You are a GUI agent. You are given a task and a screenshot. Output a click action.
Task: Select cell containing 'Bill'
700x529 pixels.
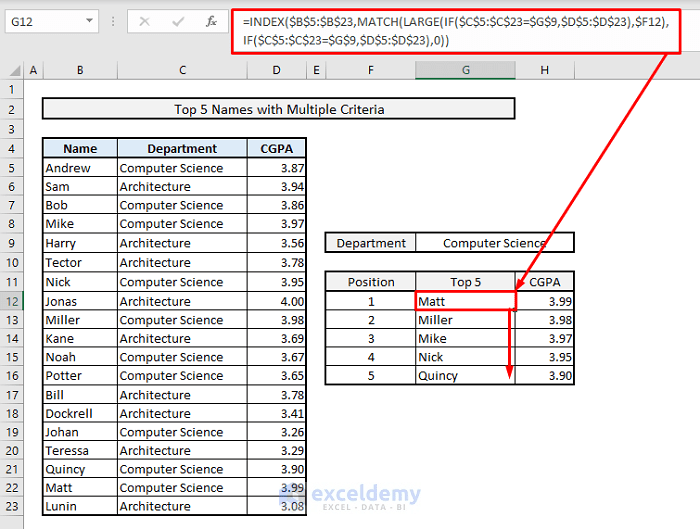tap(80, 395)
